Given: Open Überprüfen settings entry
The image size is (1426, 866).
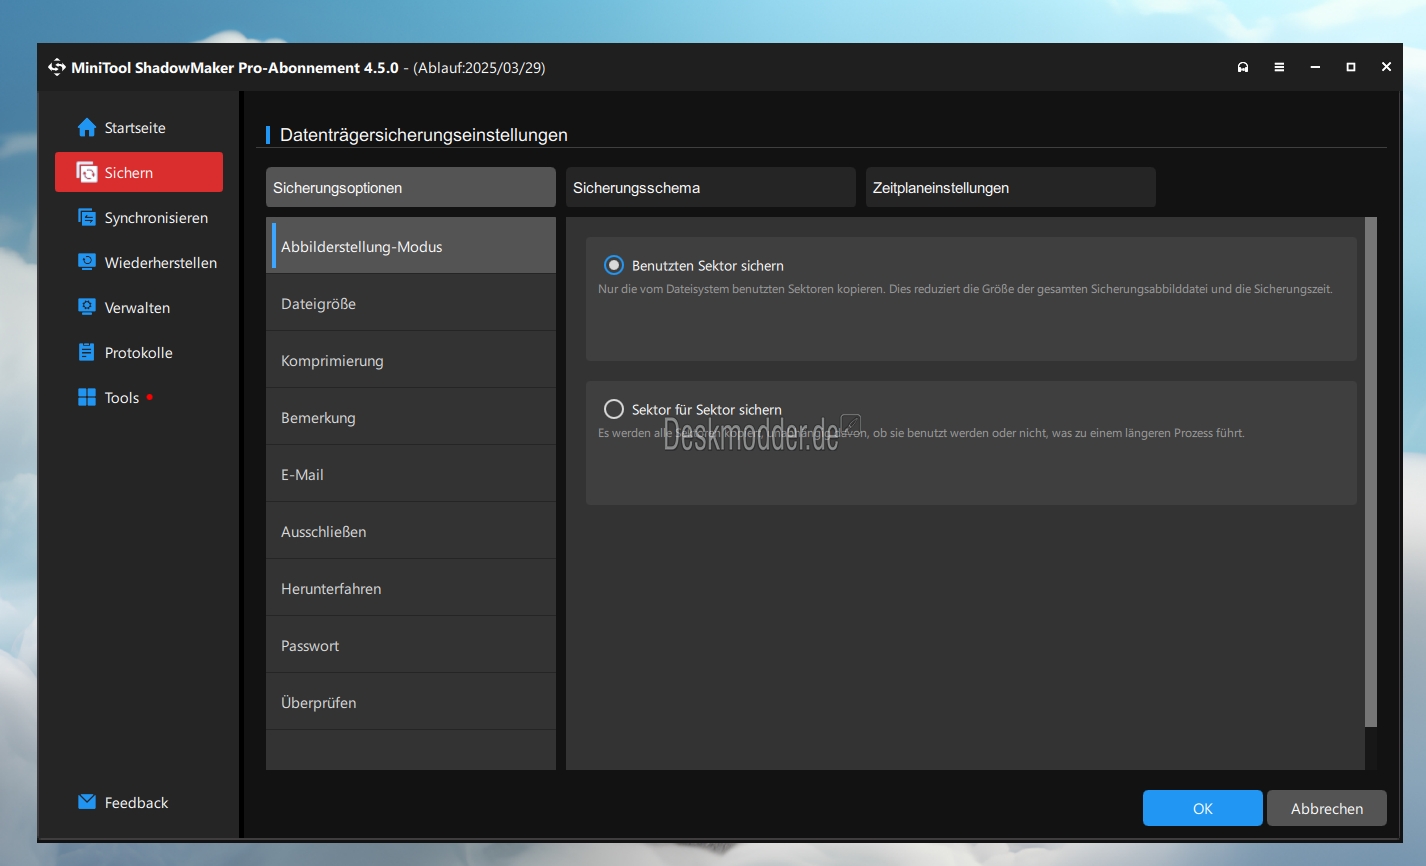Looking at the screenshot, I should (411, 702).
